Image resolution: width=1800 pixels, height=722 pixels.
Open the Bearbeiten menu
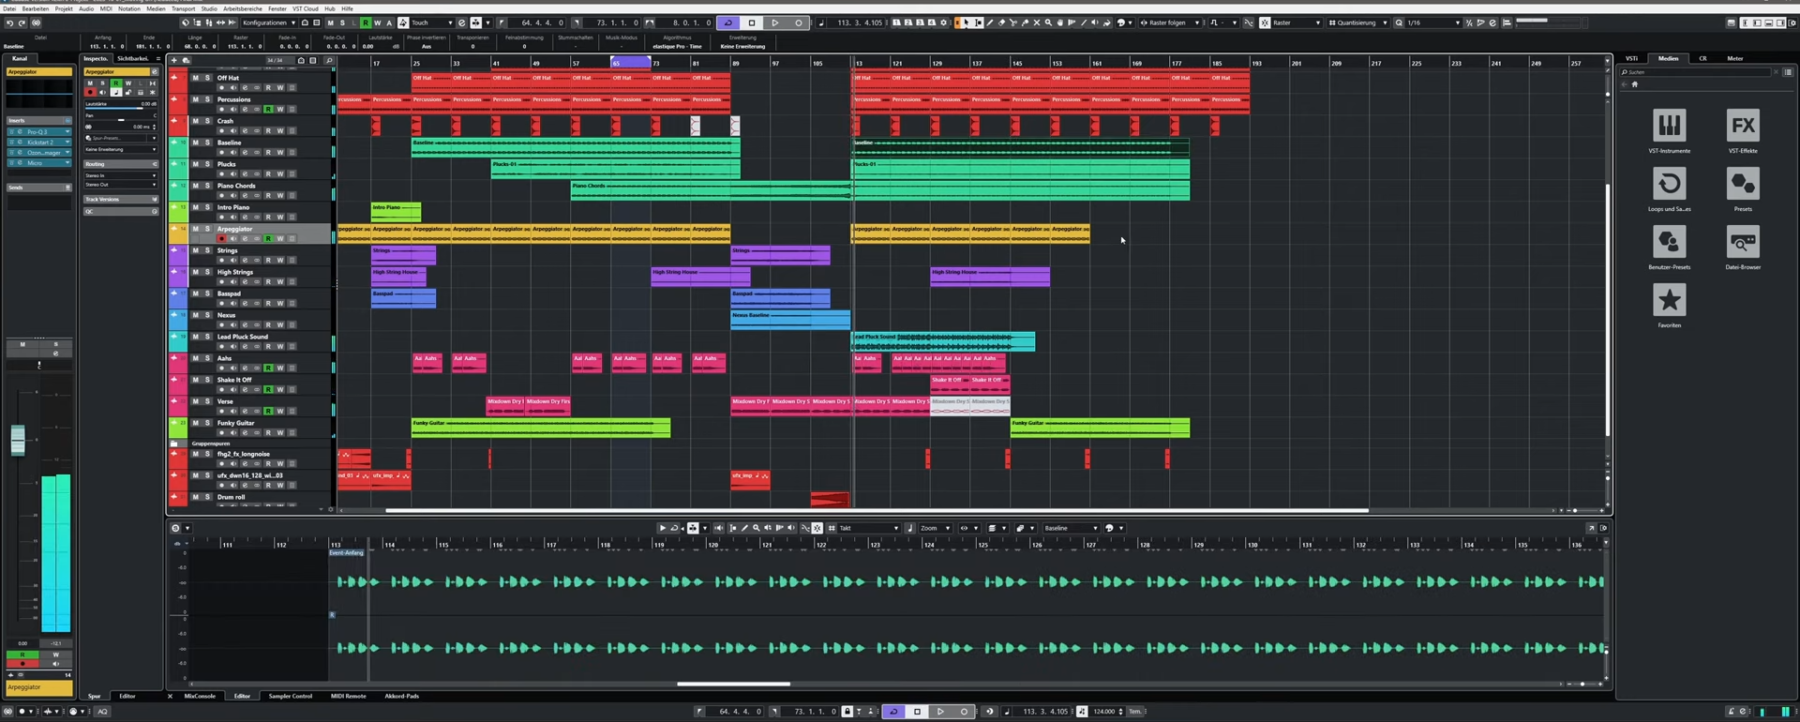point(35,8)
